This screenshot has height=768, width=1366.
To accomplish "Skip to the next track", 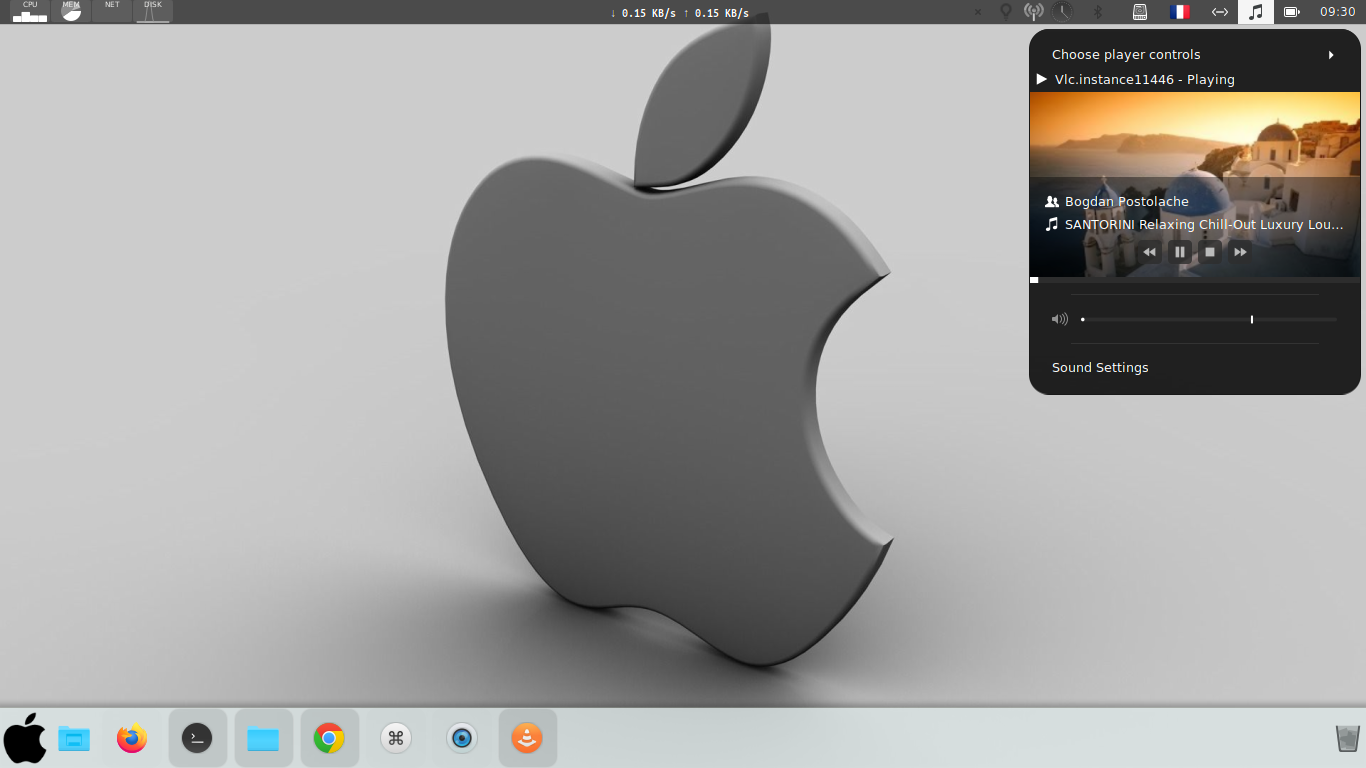I will click(1240, 252).
